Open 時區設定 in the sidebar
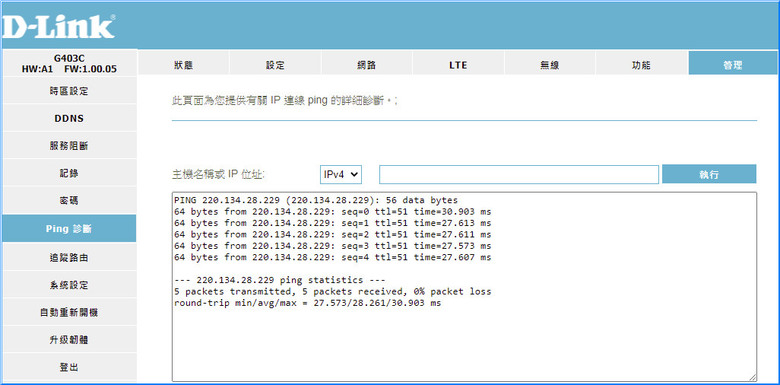Screen dimensions: 780x385 pos(69,91)
